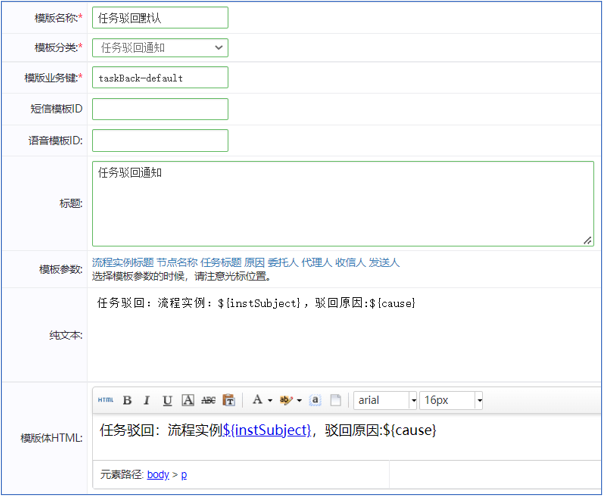The width and height of the screenshot is (603, 496).
Task: Insert the 节点名称 template parameter
Action: point(176,263)
